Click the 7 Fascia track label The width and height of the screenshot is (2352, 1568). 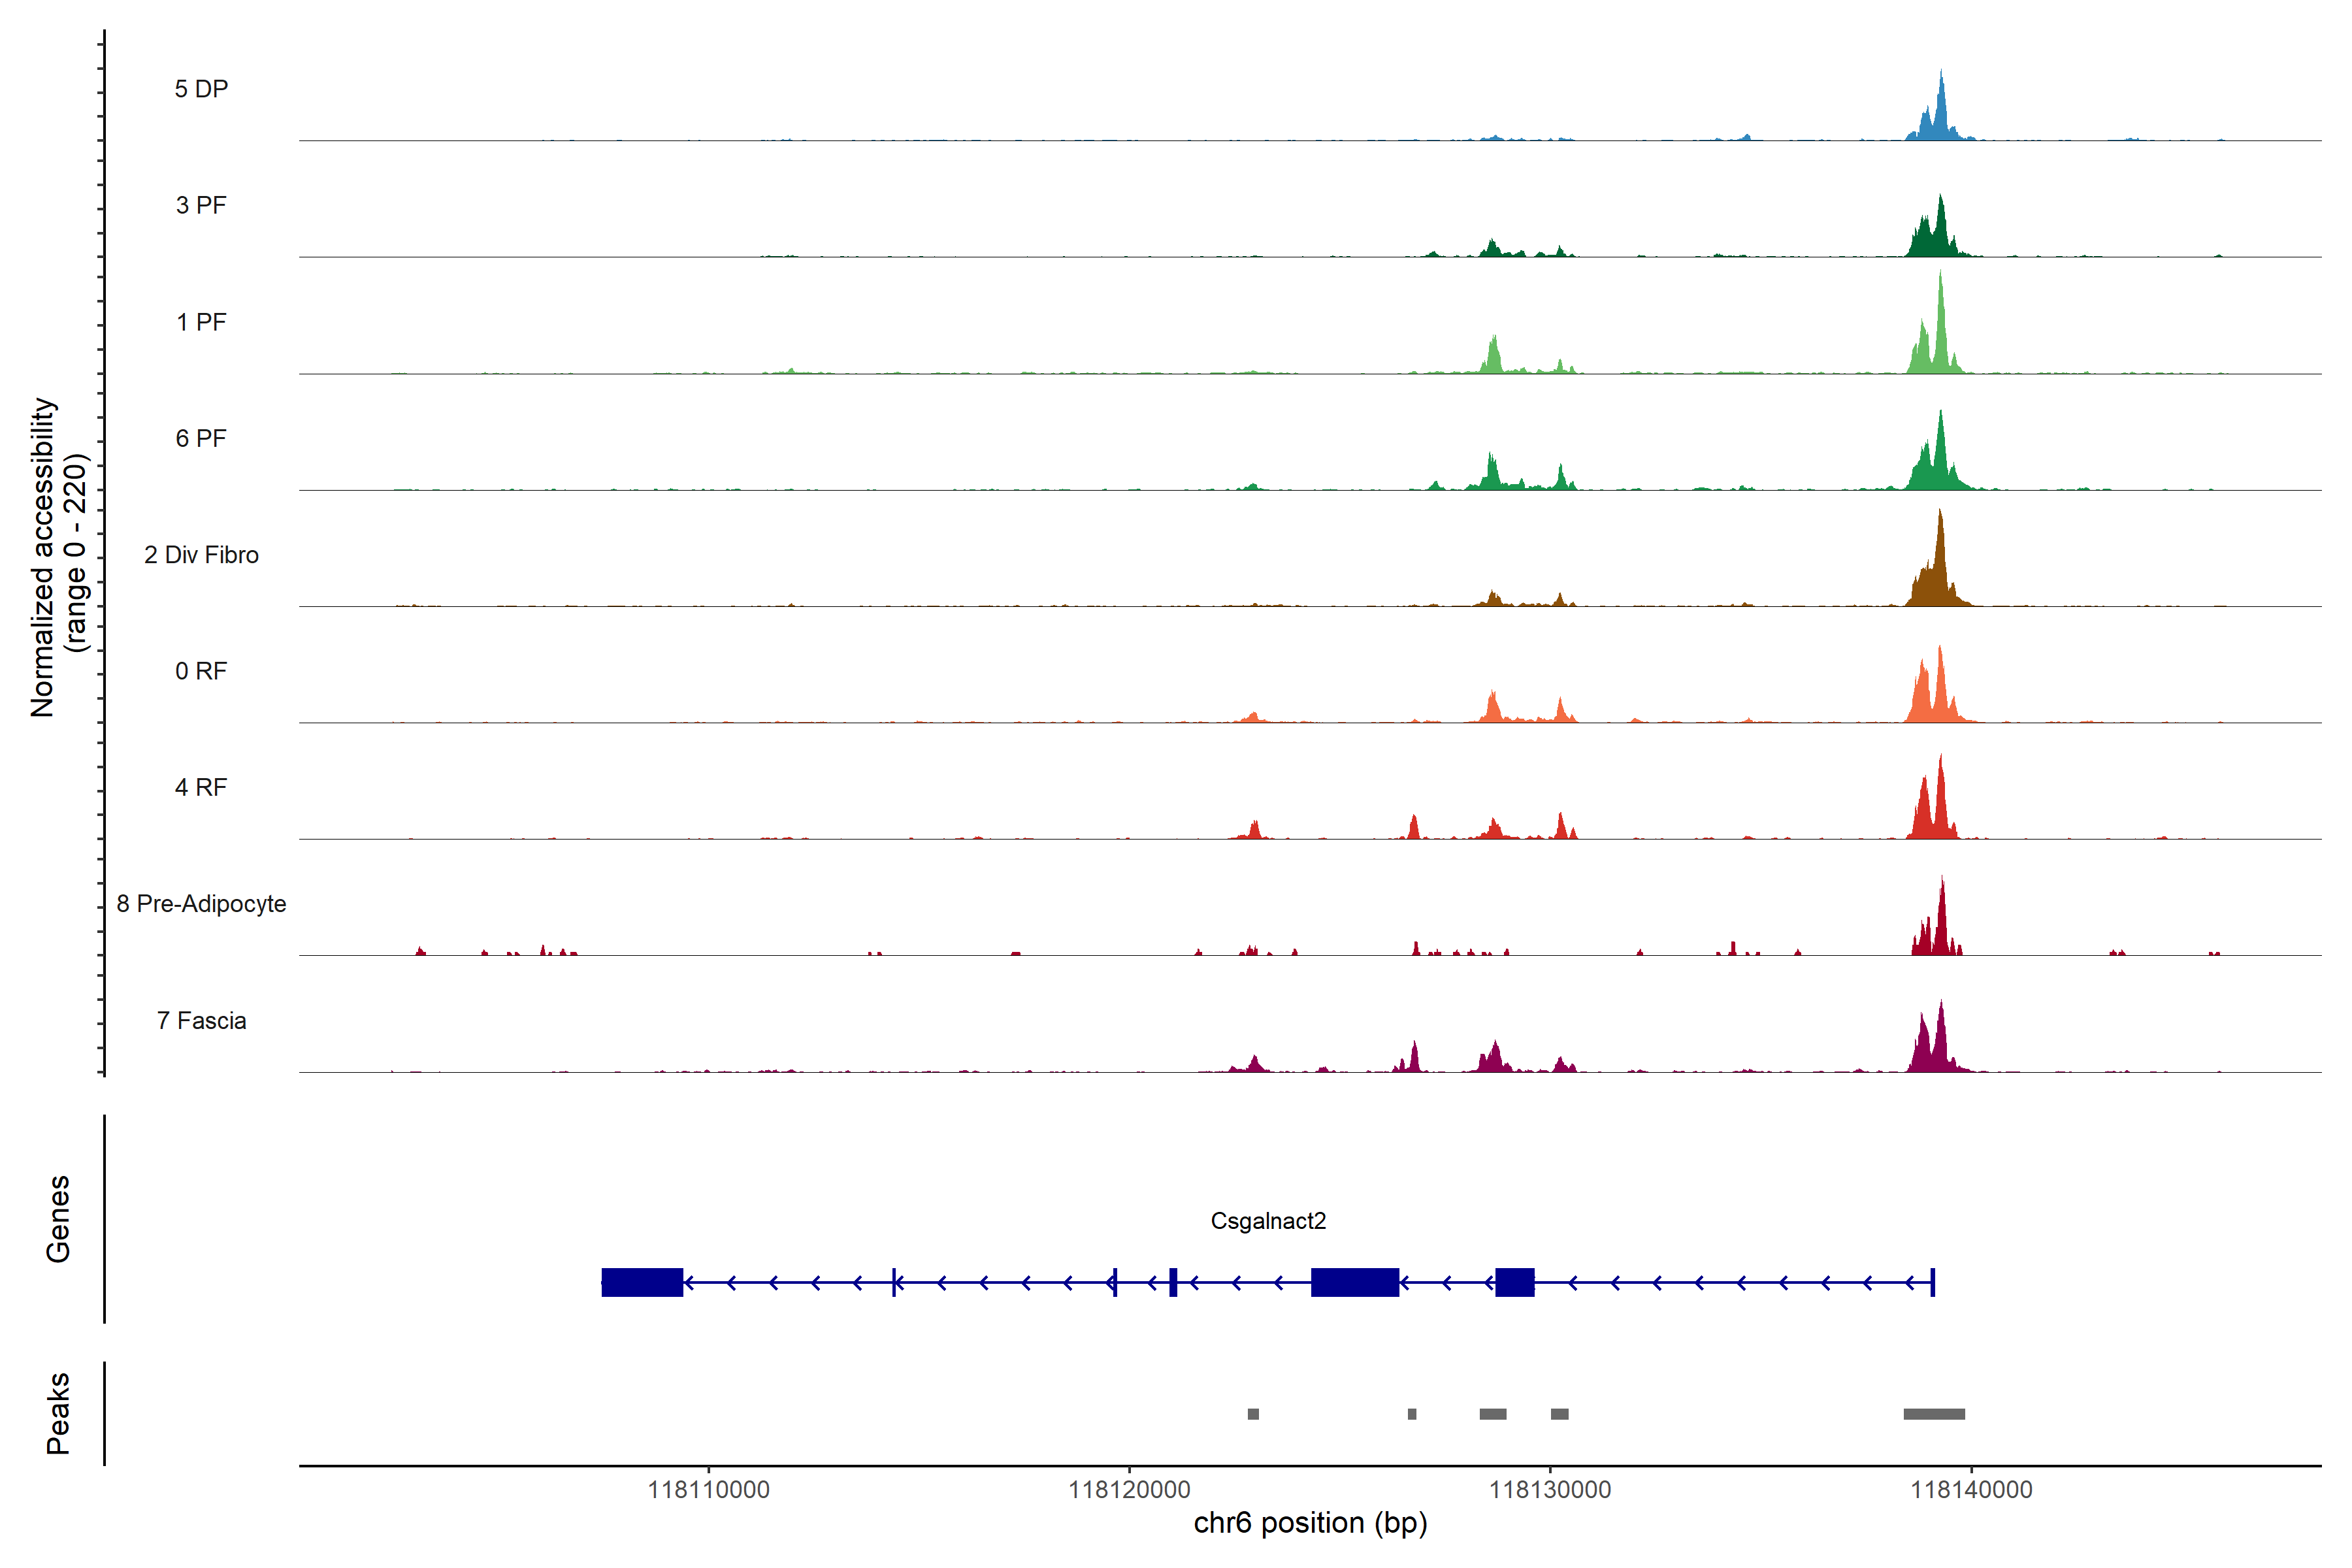pyautogui.click(x=201, y=1020)
